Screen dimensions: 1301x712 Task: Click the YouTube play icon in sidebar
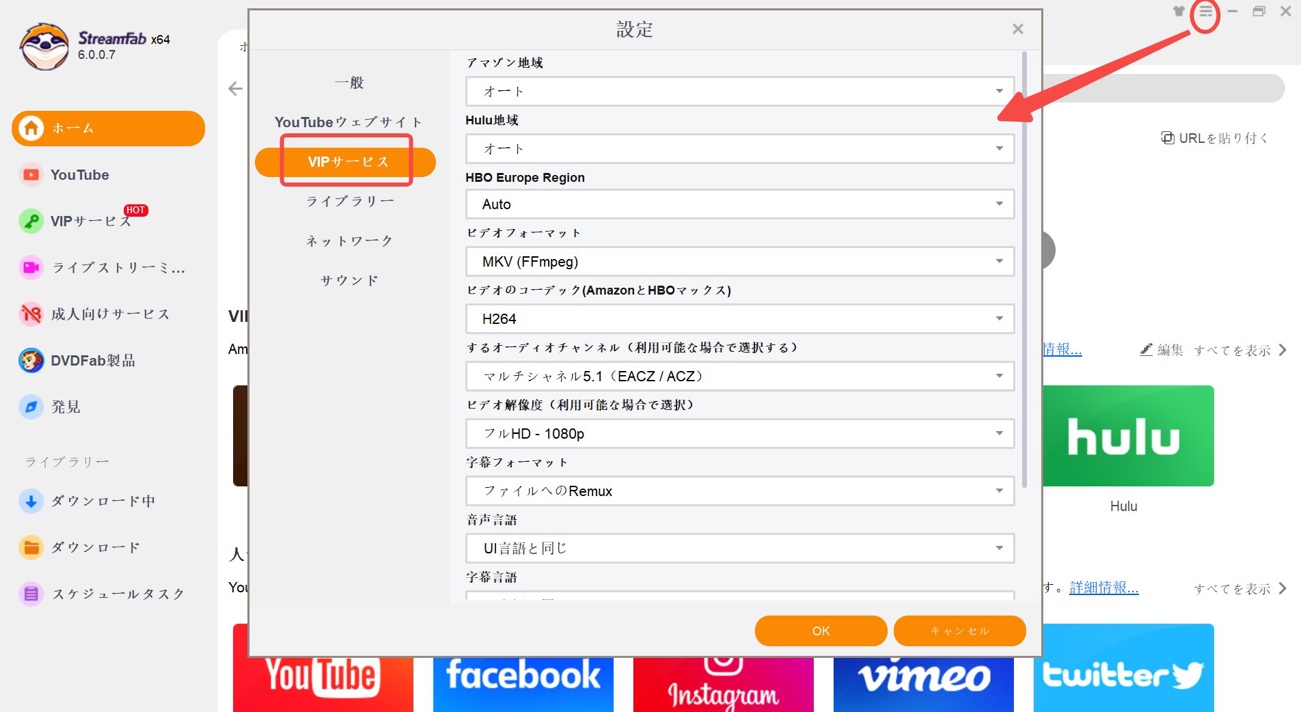click(x=31, y=175)
